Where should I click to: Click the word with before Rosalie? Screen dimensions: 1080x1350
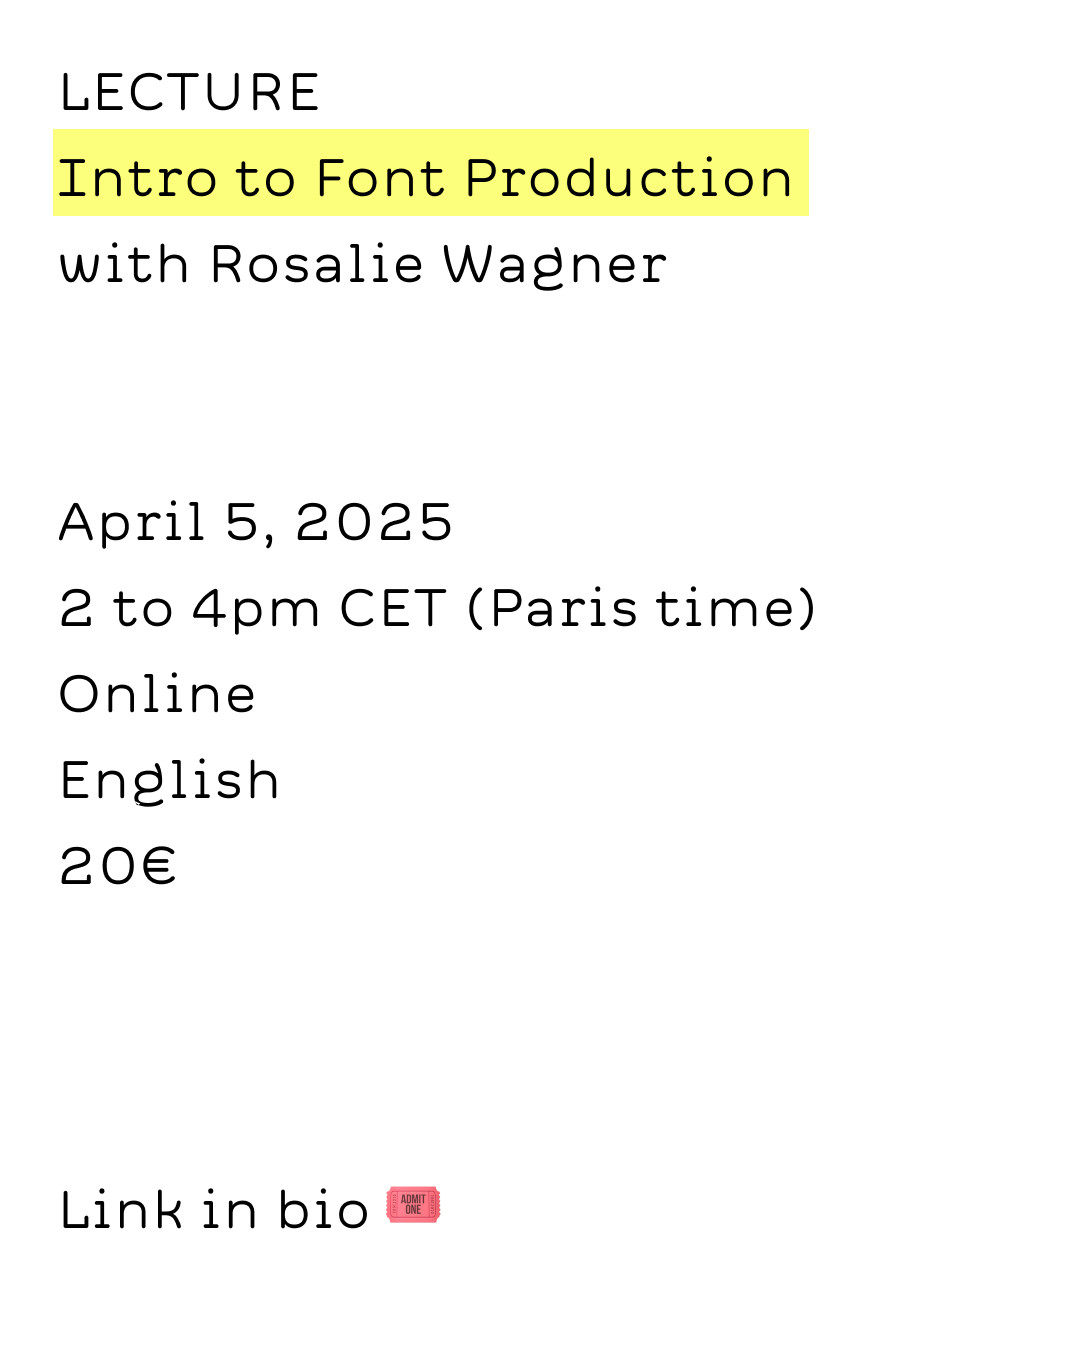coord(124,265)
